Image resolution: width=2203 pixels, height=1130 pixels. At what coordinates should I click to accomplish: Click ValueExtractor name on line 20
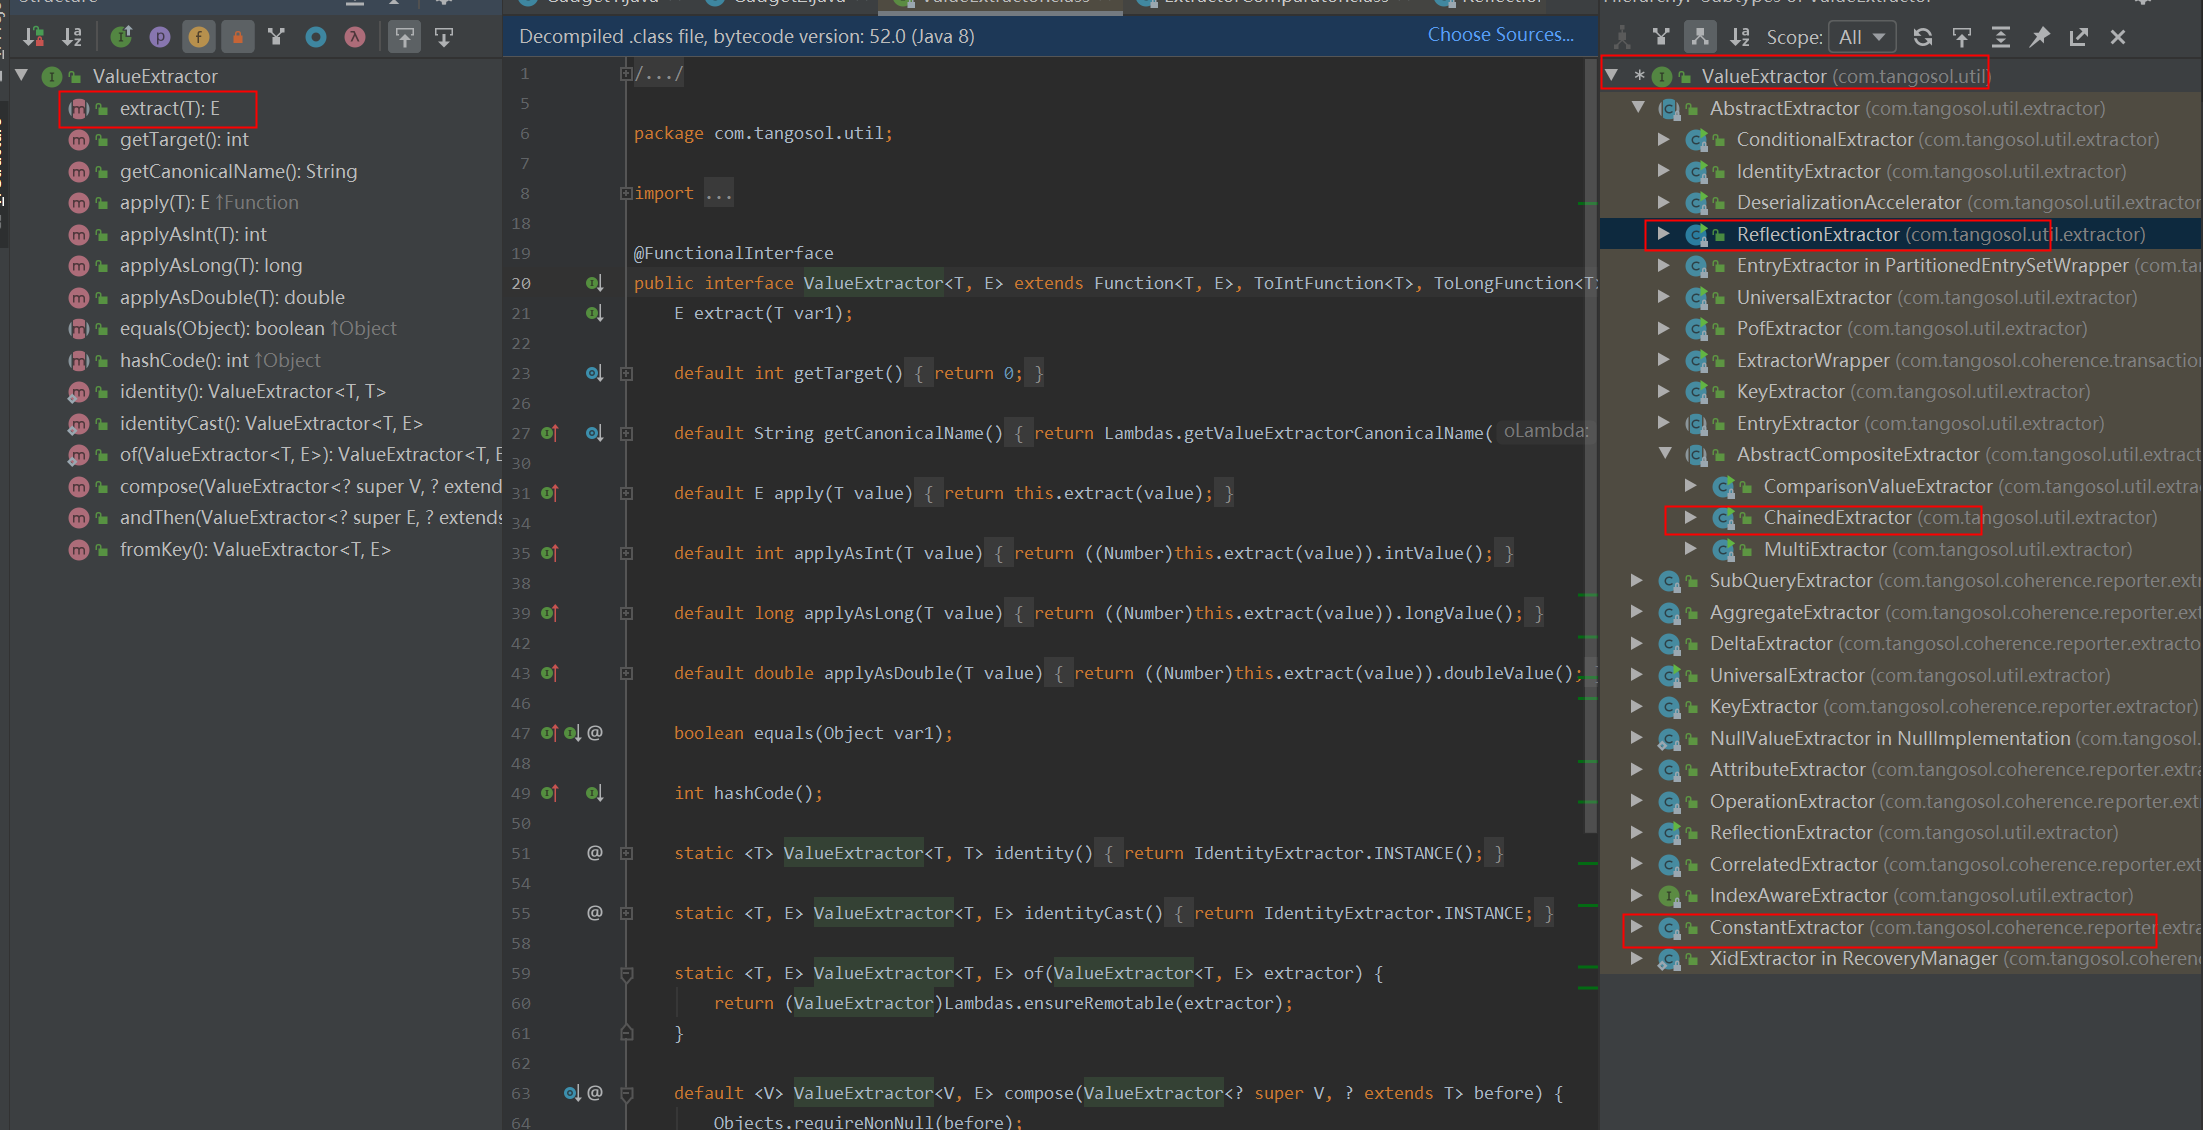click(x=873, y=283)
